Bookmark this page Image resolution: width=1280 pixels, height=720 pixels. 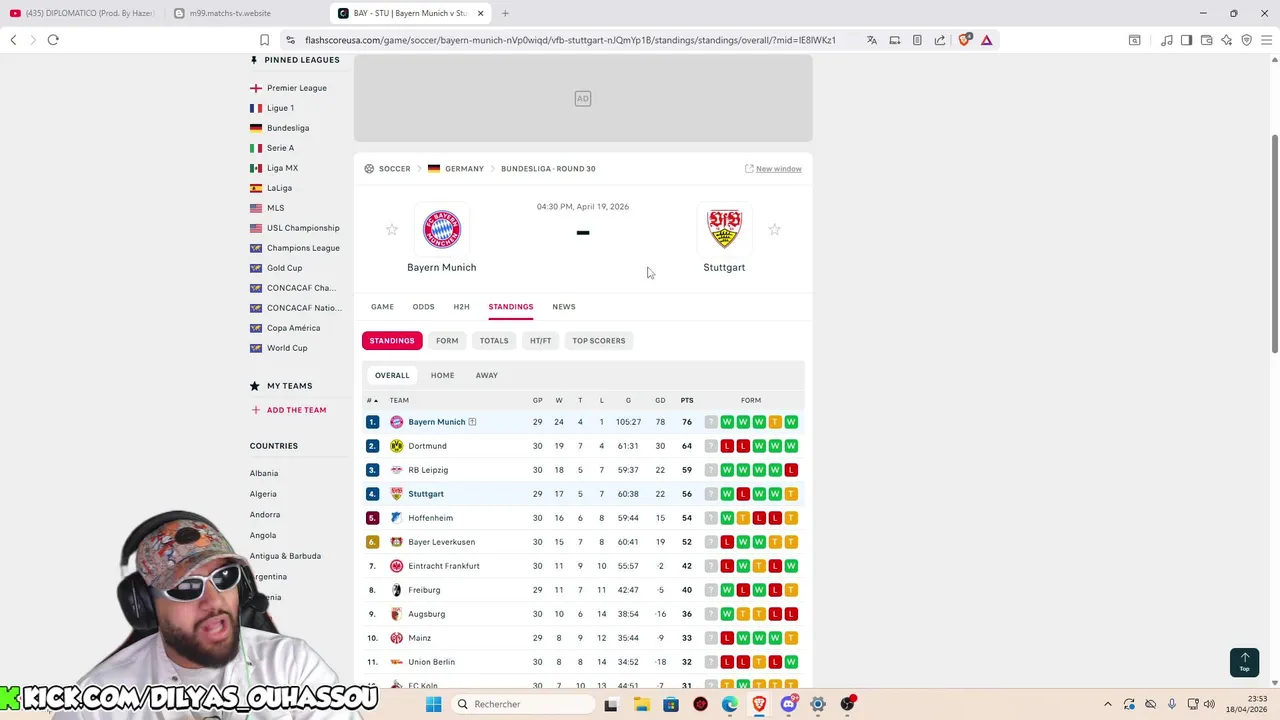(x=264, y=40)
